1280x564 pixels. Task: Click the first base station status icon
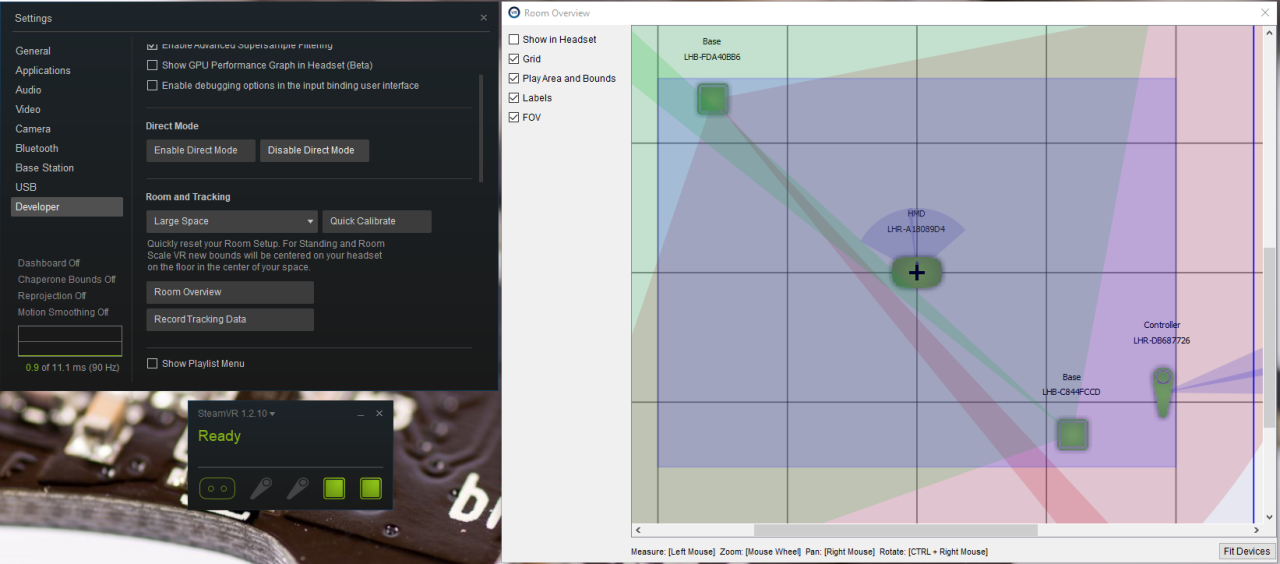(334, 488)
